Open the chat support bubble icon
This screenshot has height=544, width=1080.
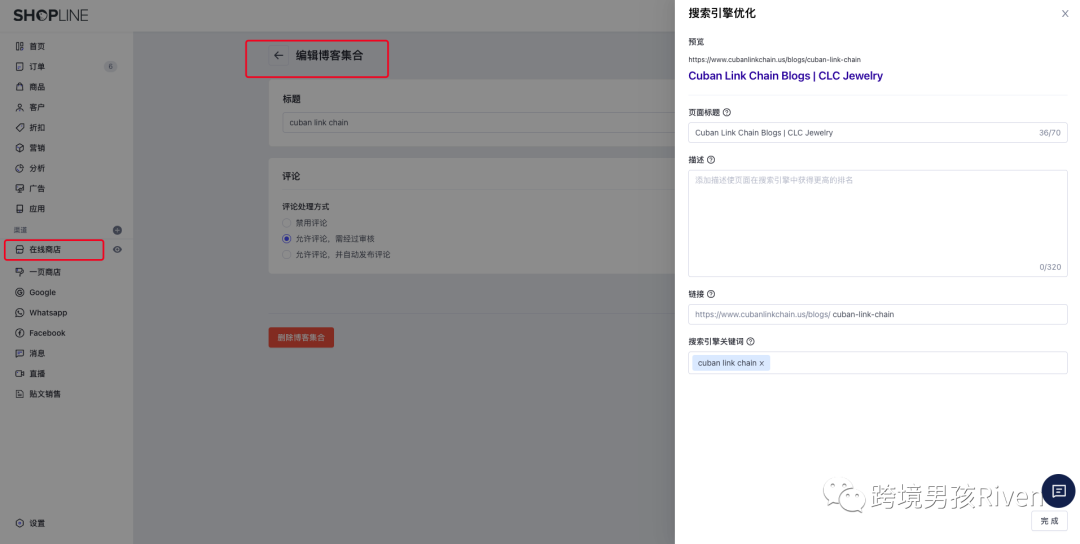pyautogui.click(x=1059, y=491)
